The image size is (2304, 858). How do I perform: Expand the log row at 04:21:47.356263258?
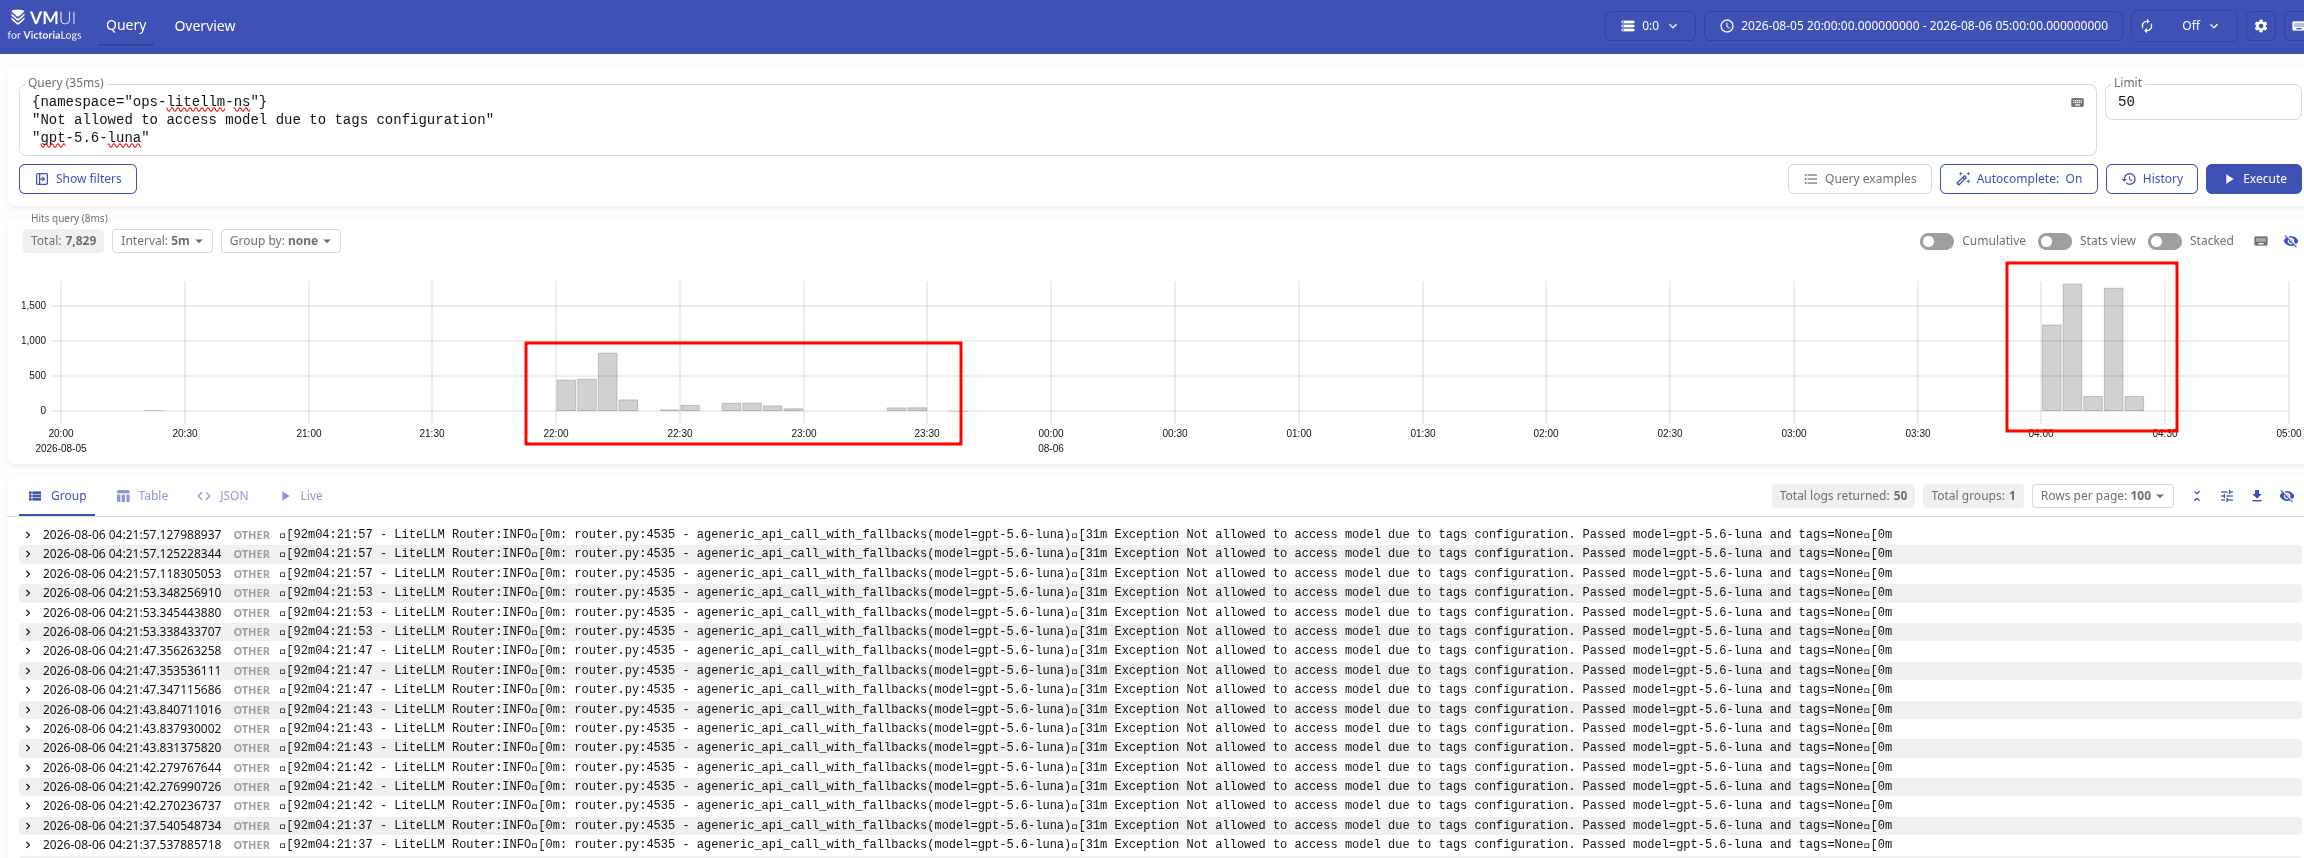click(x=28, y=651)
